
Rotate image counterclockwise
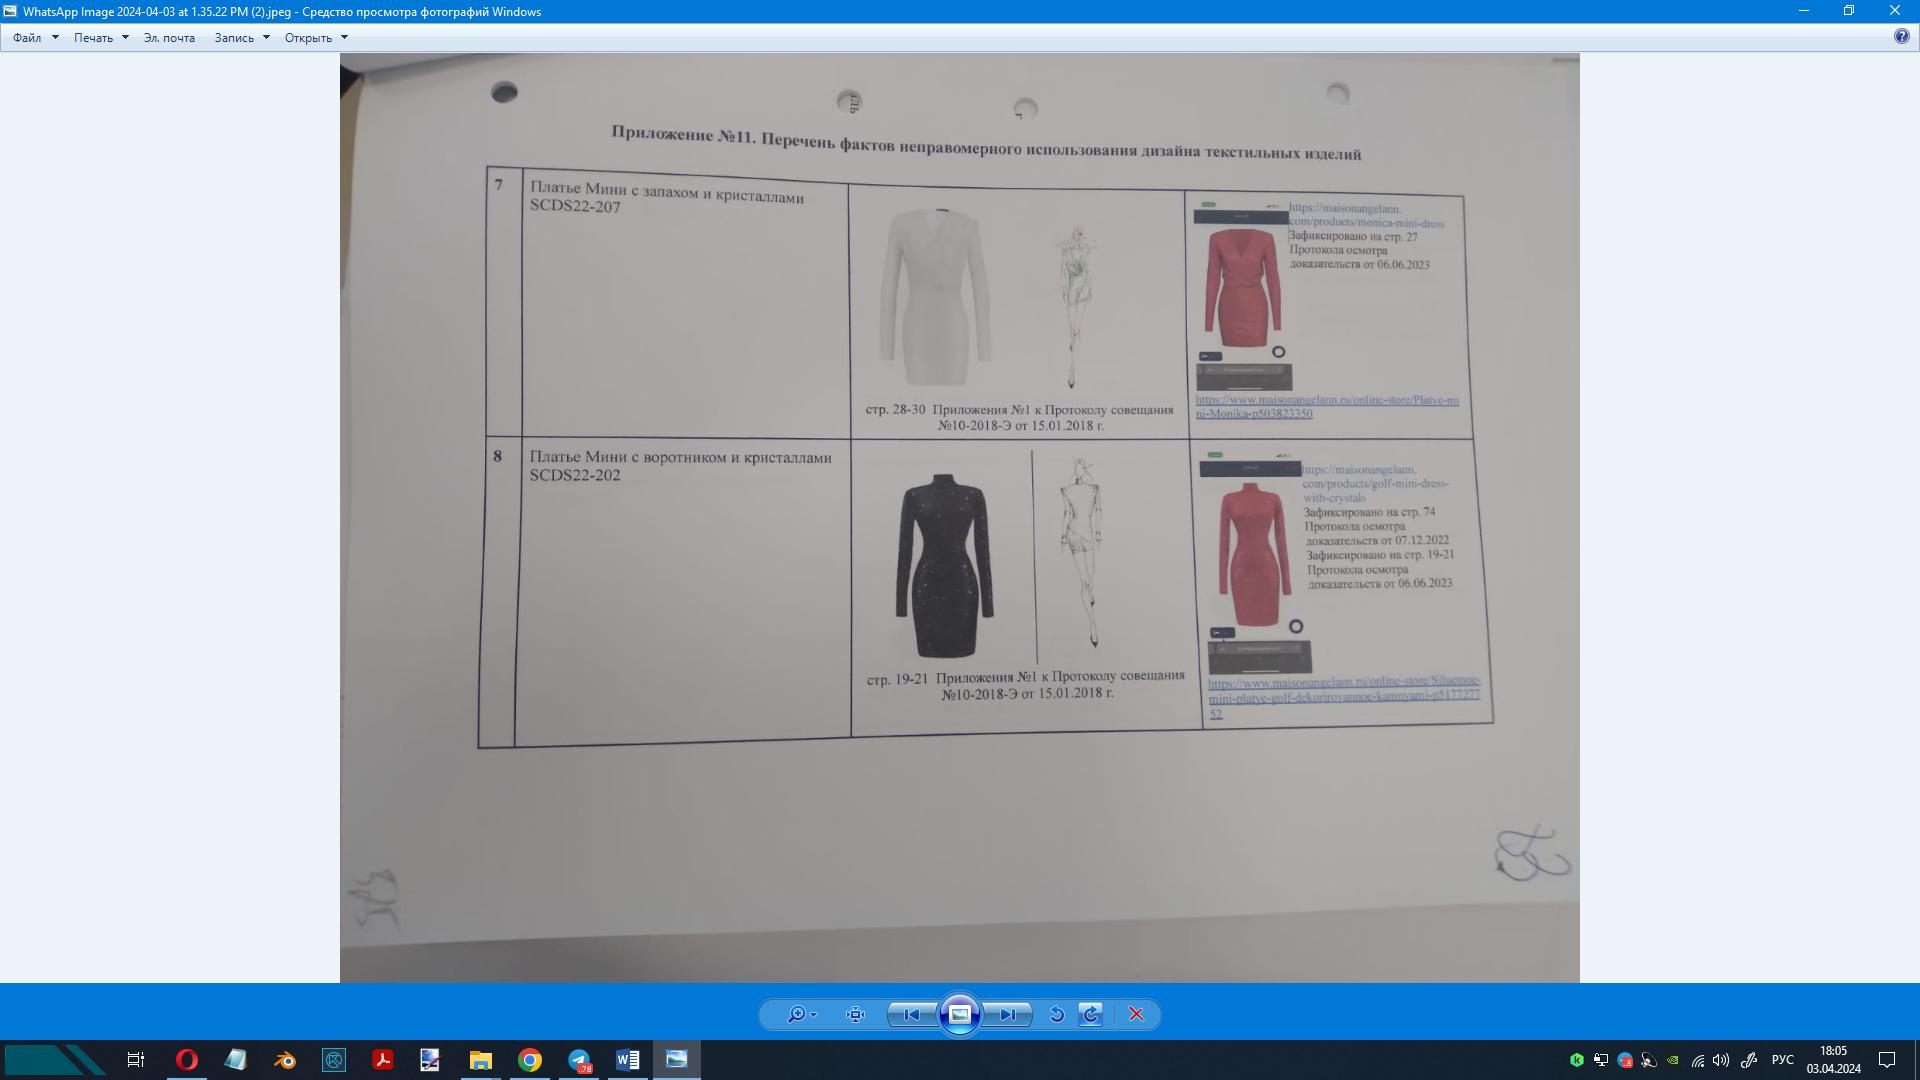click(x=1056, y=1014)
